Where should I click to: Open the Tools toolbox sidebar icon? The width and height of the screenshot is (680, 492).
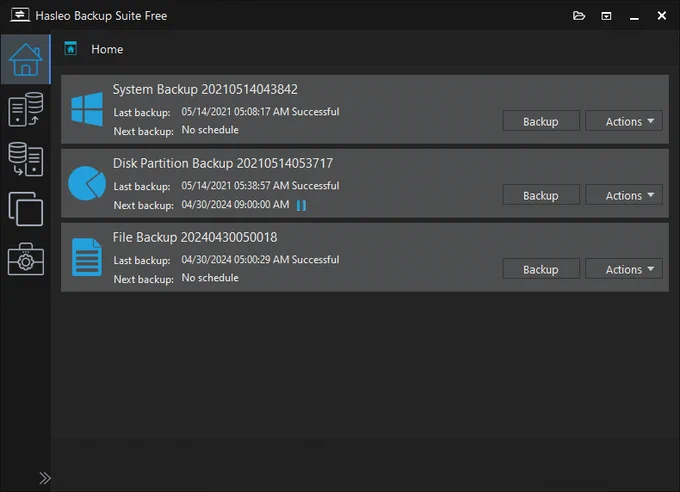(26, 259)
